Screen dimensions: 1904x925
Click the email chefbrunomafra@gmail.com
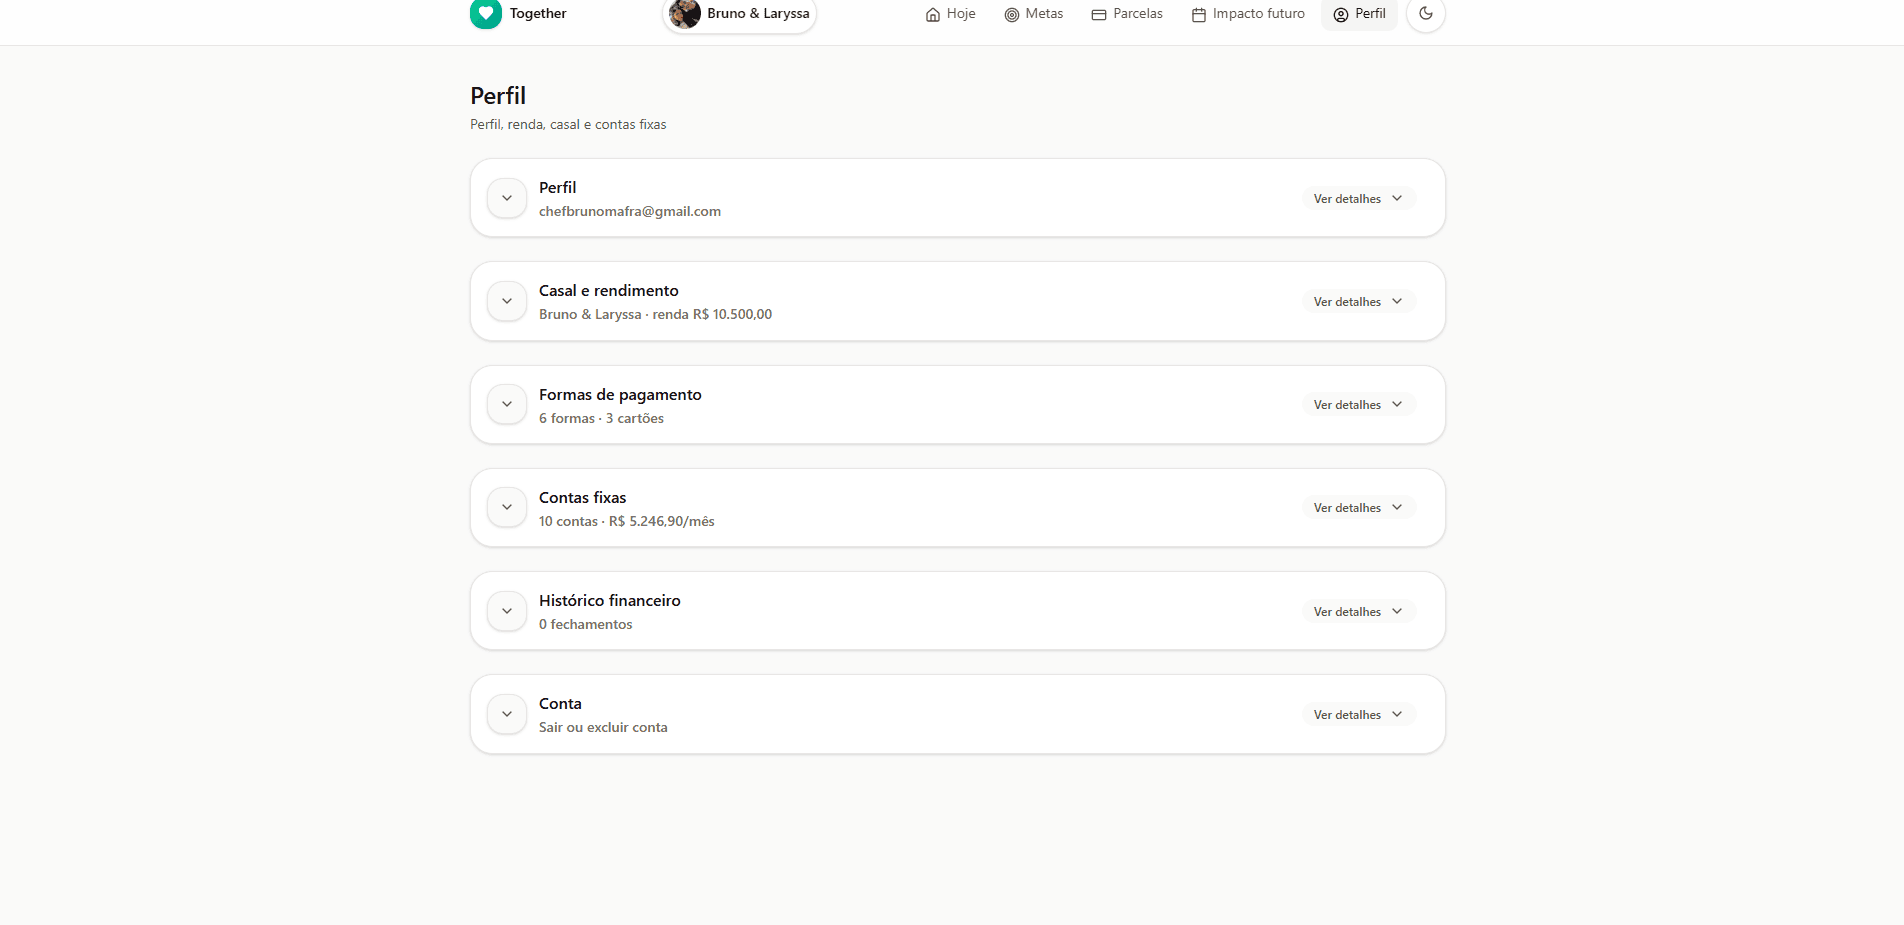(630, 211)
